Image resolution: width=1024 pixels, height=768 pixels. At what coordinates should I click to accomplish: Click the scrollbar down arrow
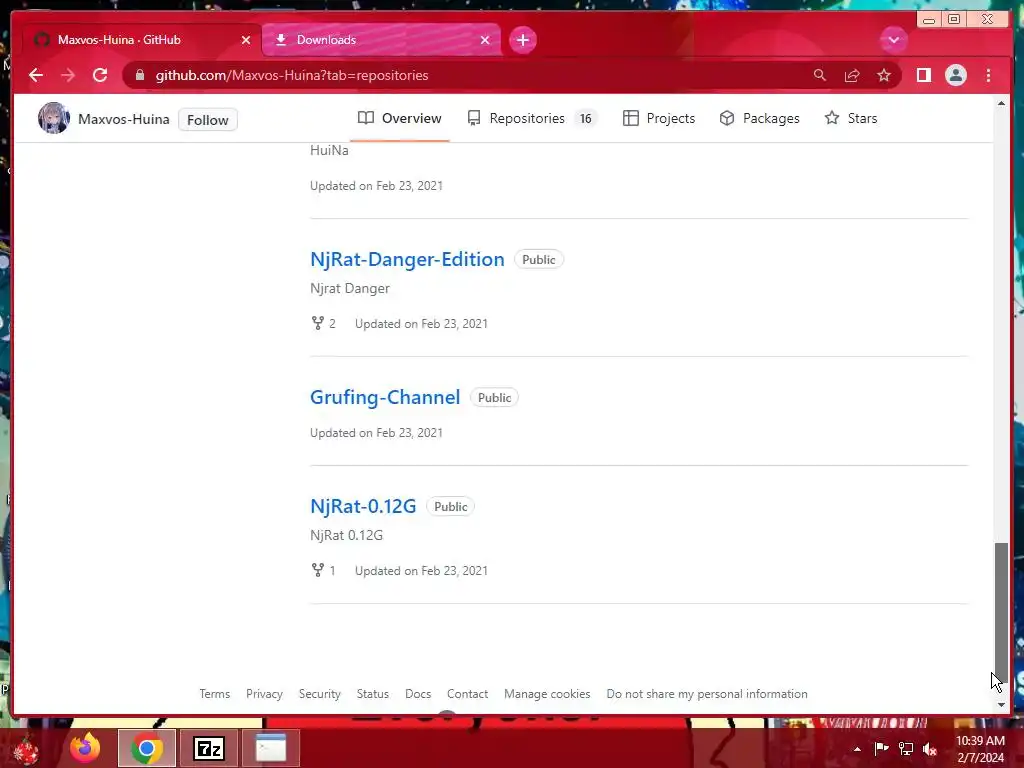[1001, 705]
